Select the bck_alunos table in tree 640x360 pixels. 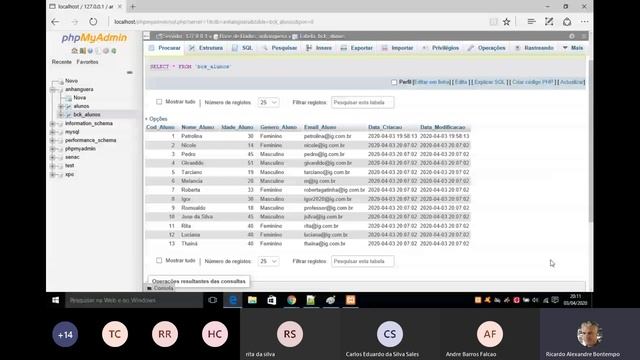87,115
